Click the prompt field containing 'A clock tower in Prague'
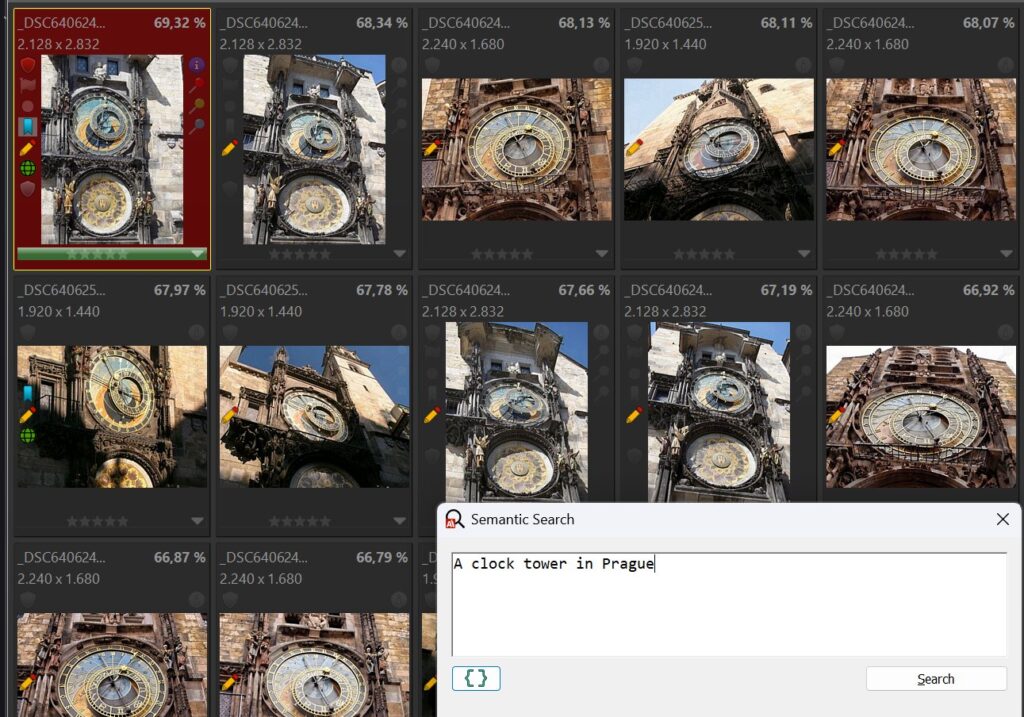Viewport: 1024px width, 717px height. pyautogui.click(x=729, y=604)
